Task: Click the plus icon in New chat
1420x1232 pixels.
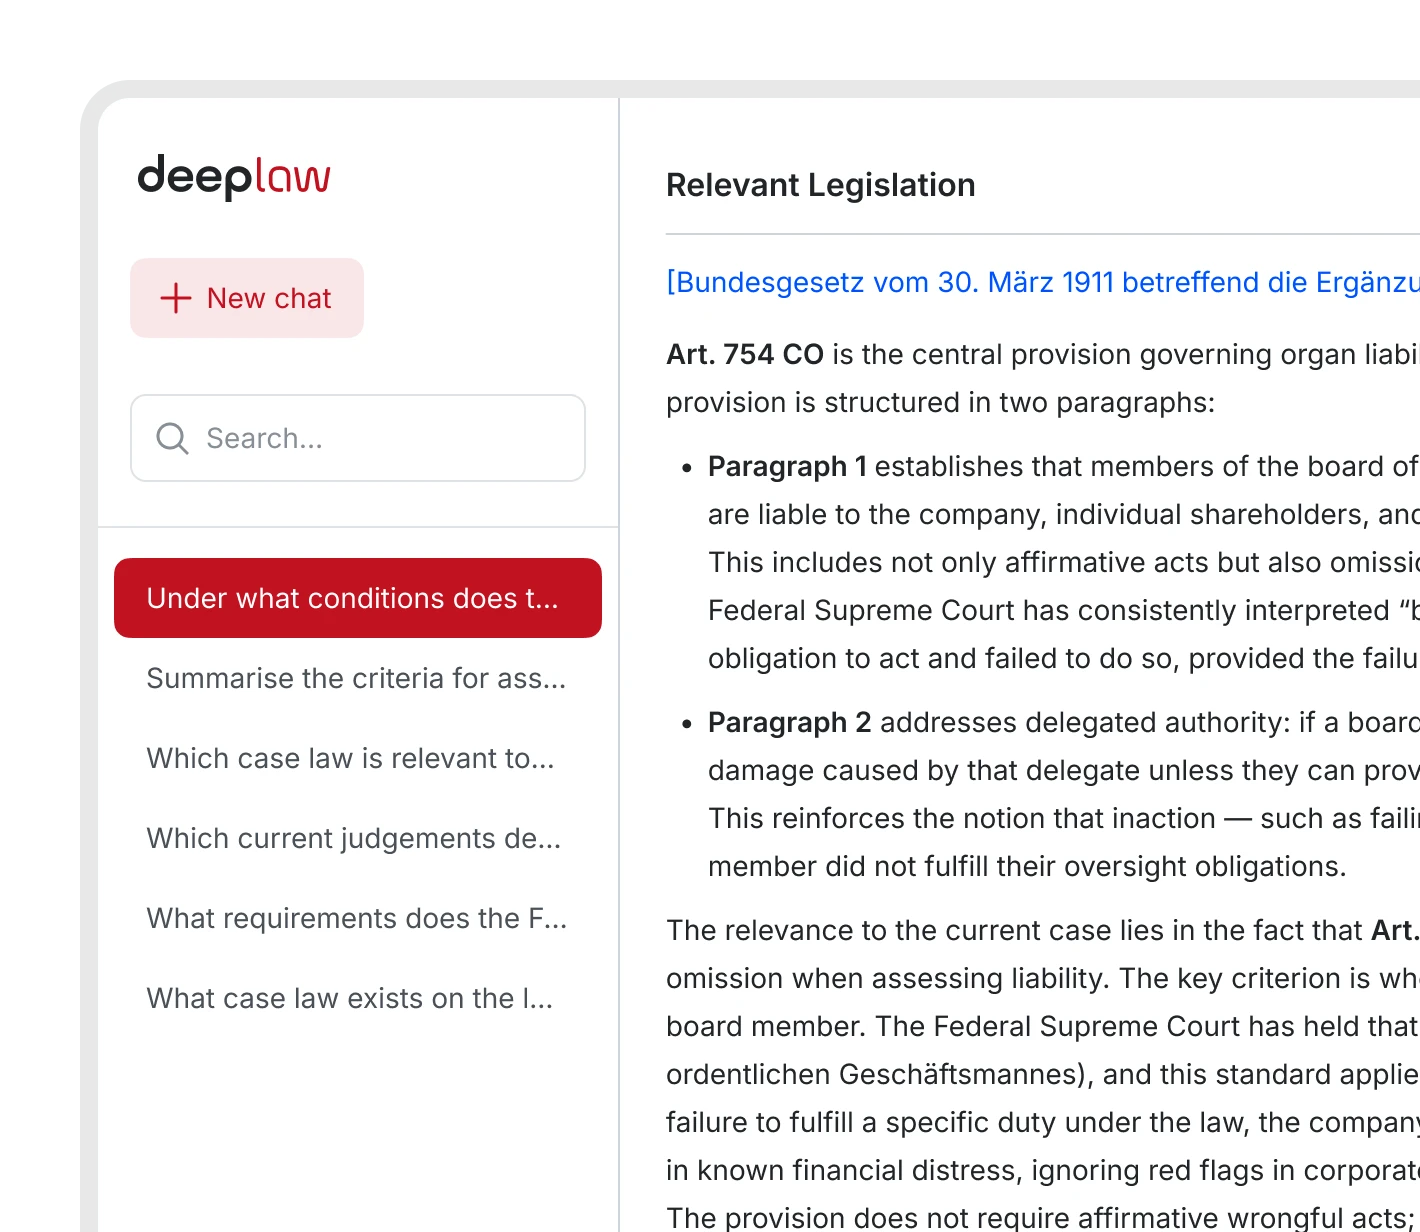Action: (x=176, y=298)
